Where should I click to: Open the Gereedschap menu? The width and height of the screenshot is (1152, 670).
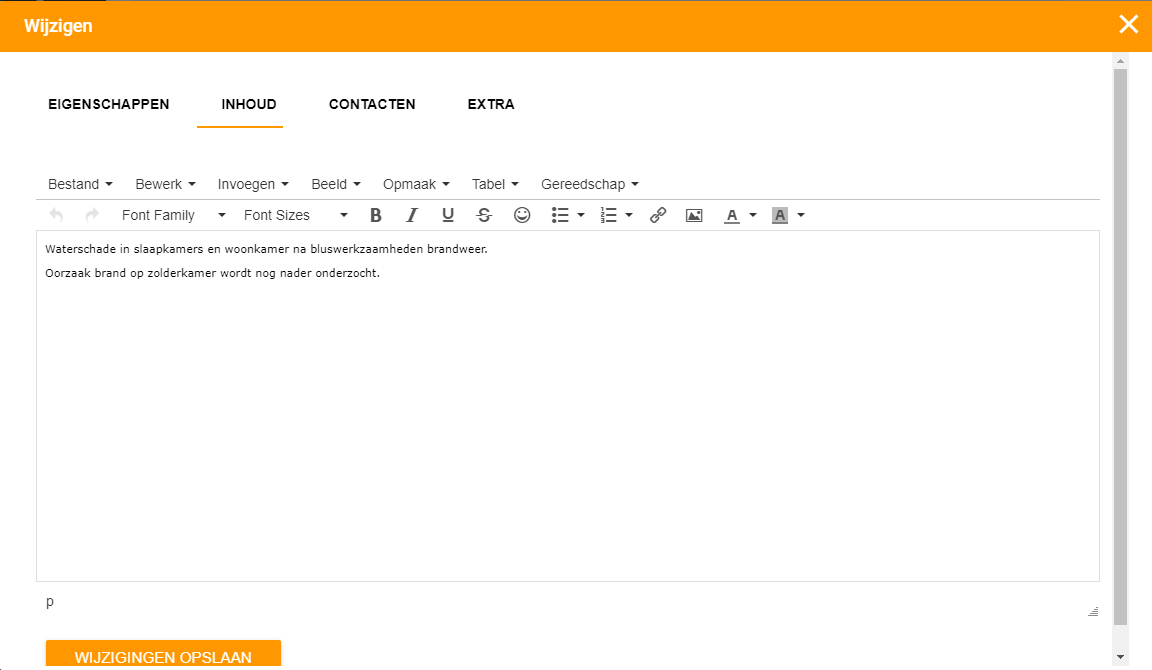[x=590, y=184]
